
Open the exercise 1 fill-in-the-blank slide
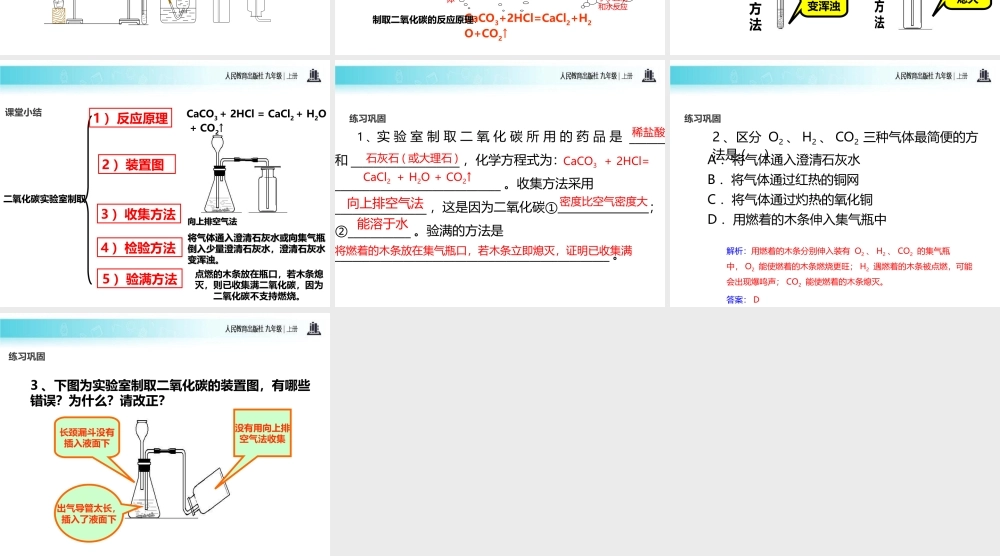tap(499, 184)
